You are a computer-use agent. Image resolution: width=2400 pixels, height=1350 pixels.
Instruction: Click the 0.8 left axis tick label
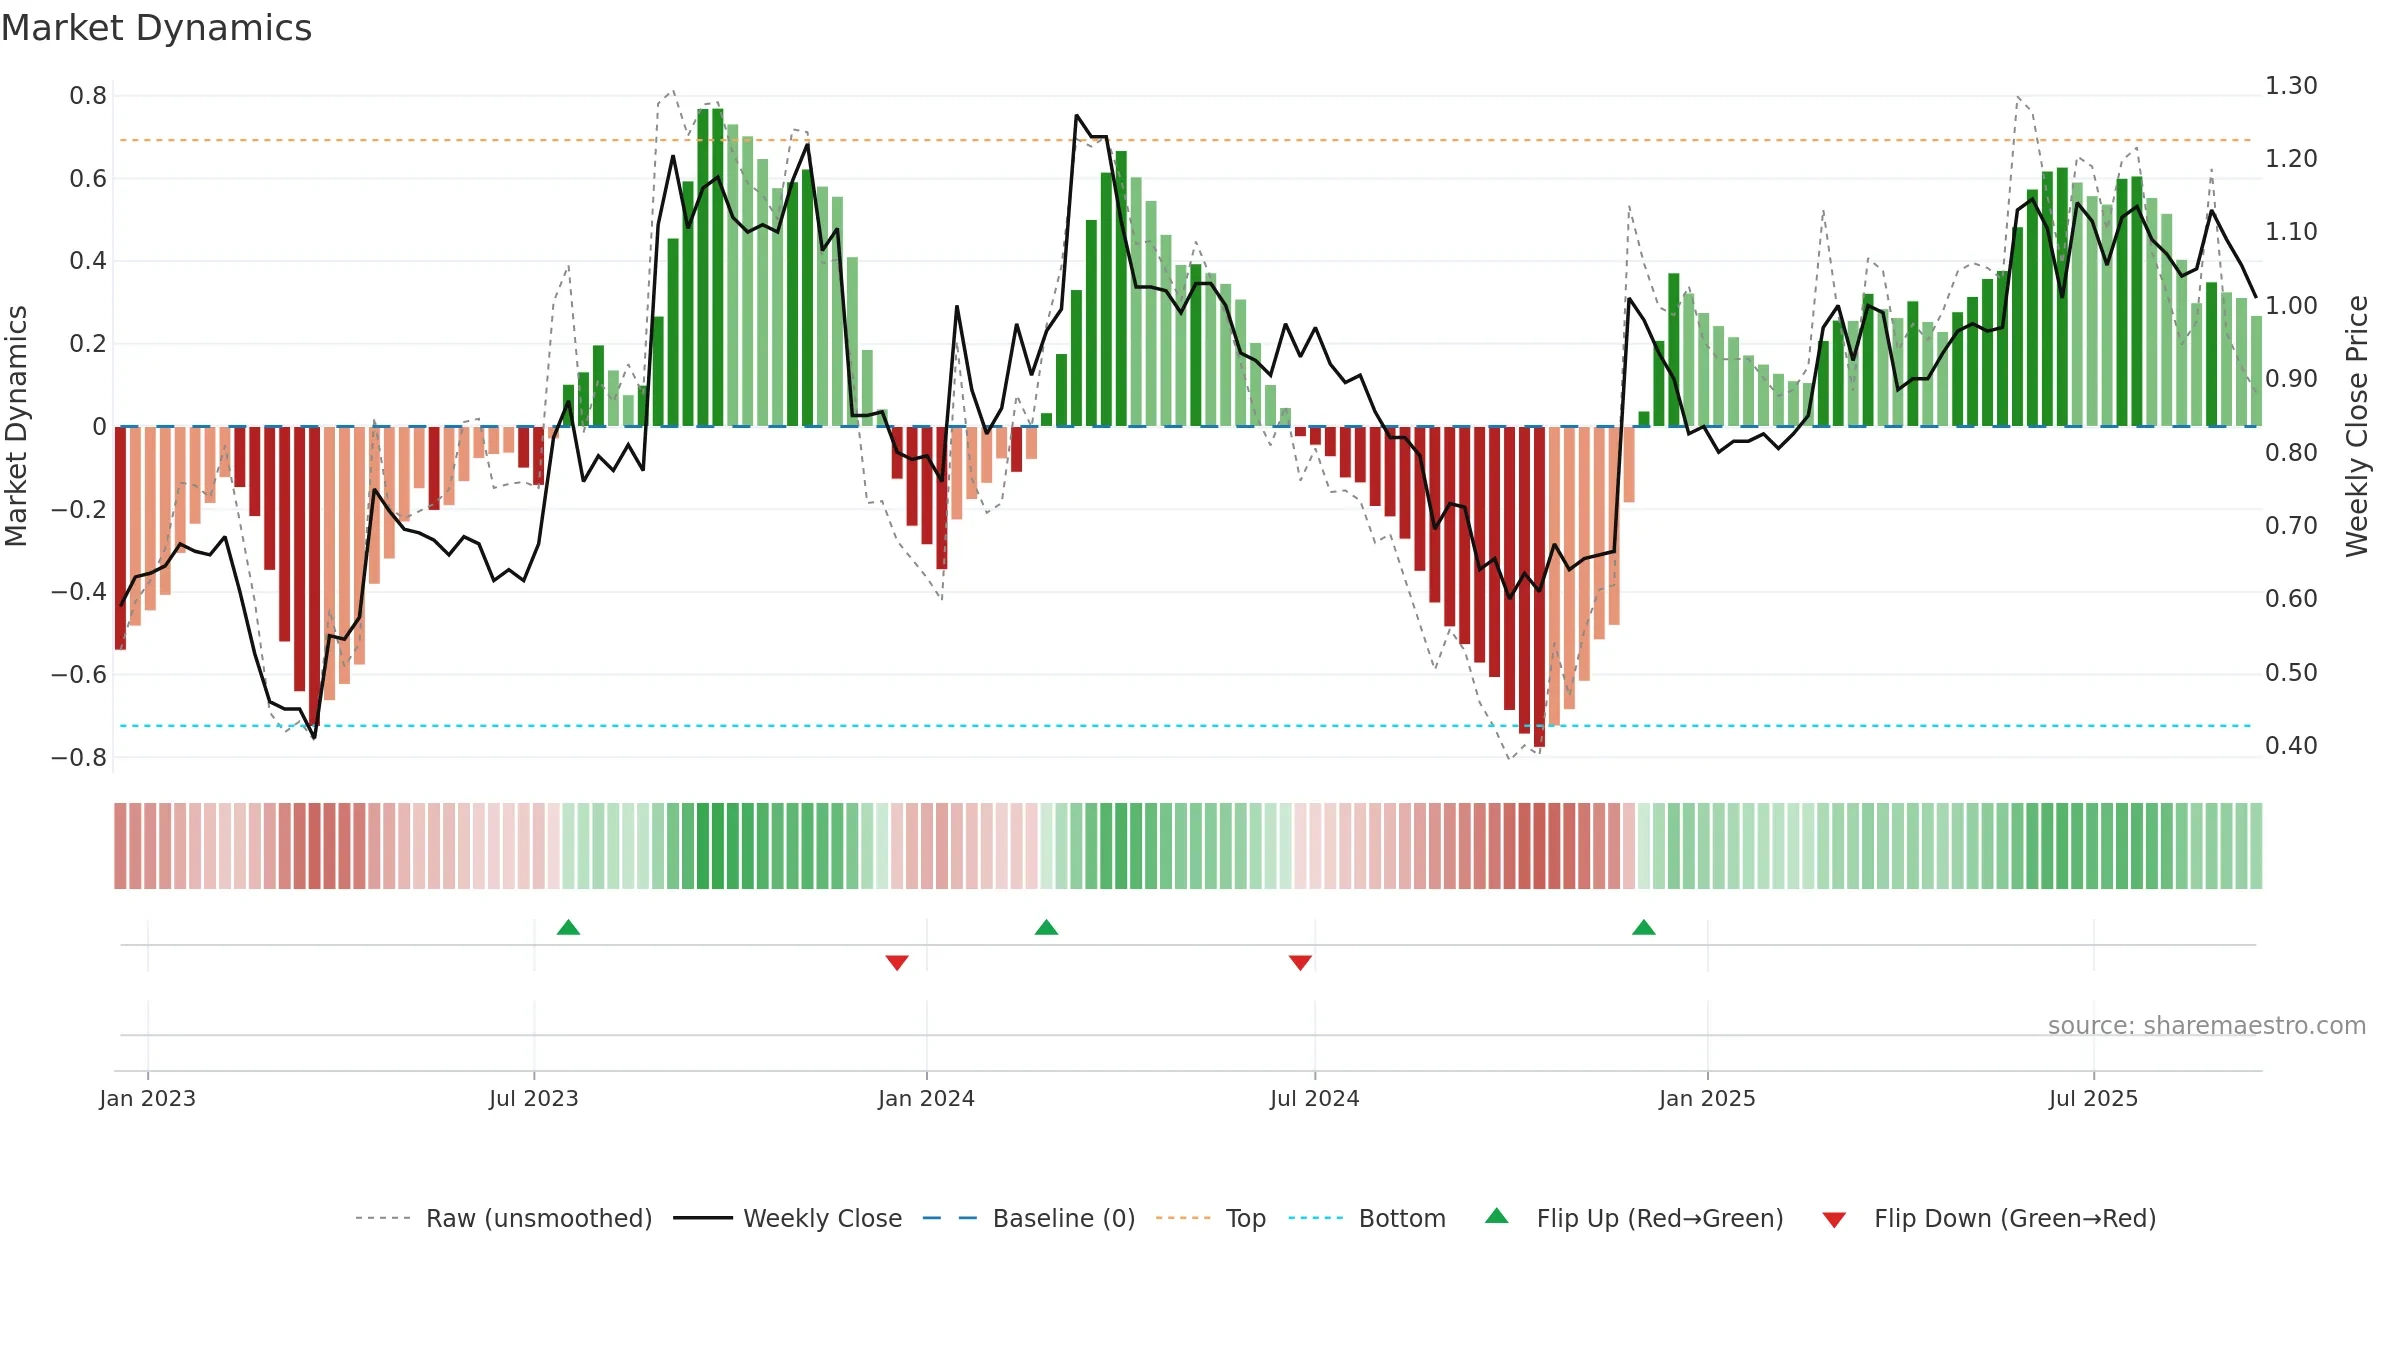click(x=88, y=96)
